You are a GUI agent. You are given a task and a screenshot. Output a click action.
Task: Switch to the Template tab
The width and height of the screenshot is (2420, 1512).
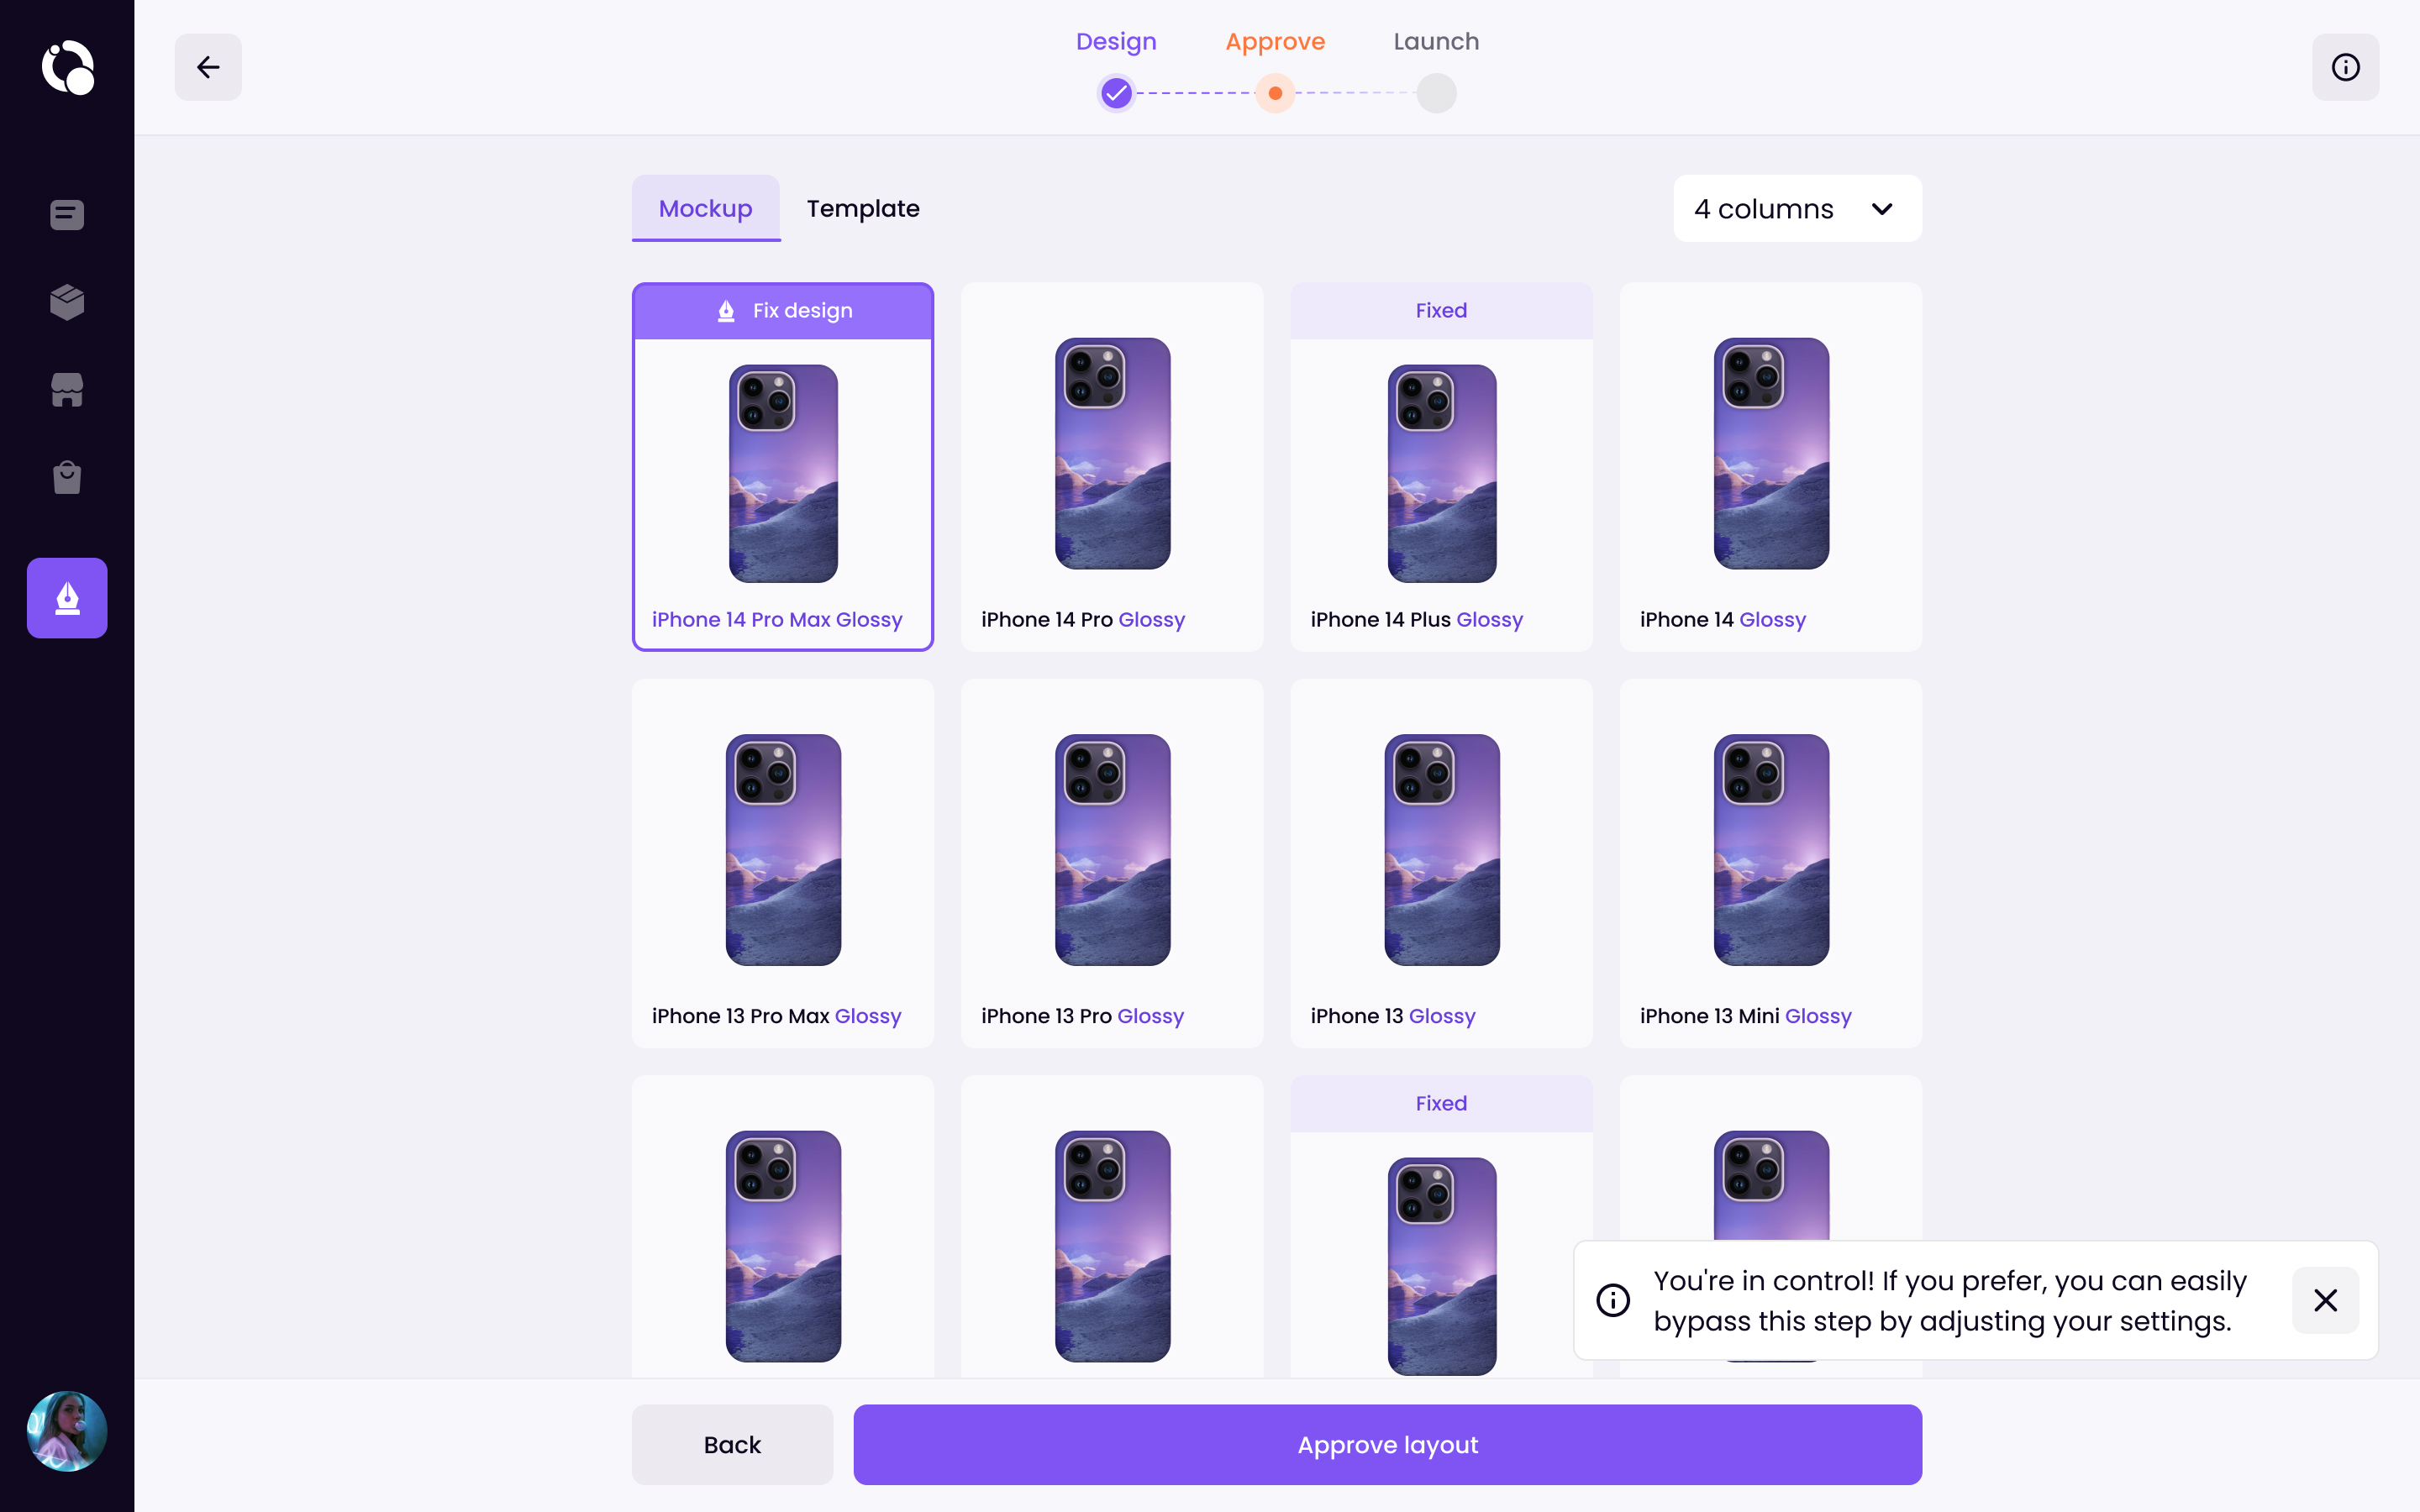863,208
